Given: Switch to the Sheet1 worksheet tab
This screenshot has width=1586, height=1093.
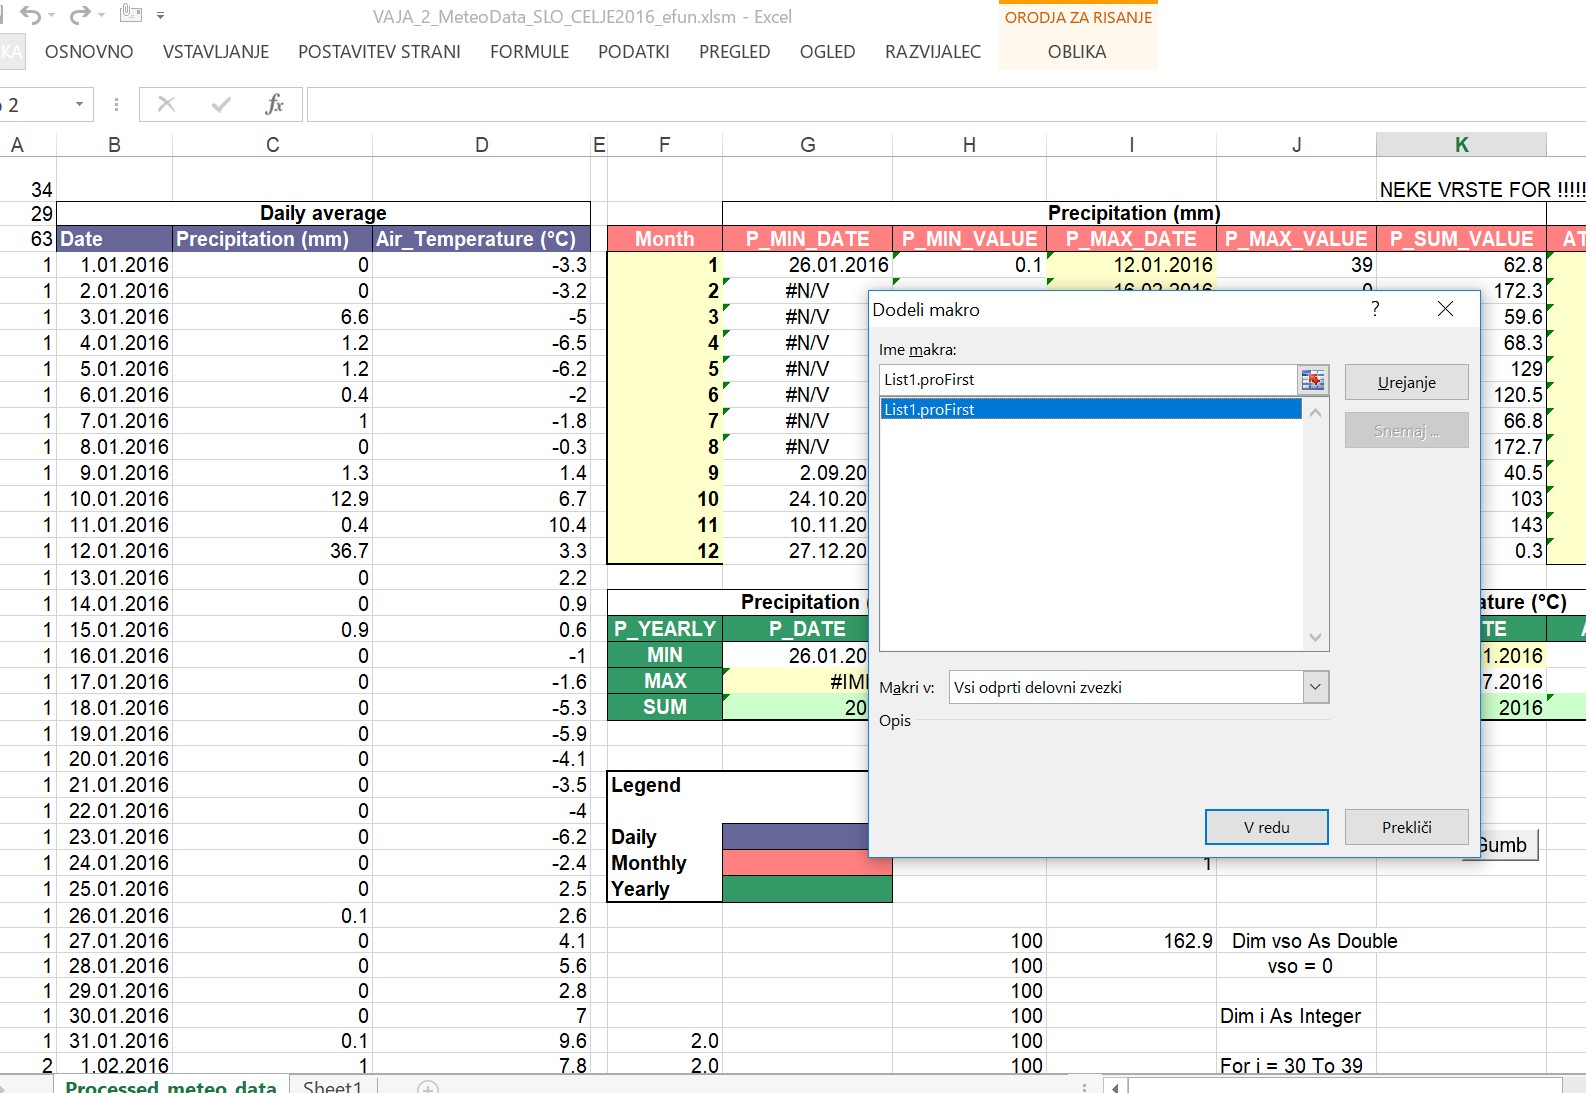Looking at the screenshot, I should tap(332, 1086).
